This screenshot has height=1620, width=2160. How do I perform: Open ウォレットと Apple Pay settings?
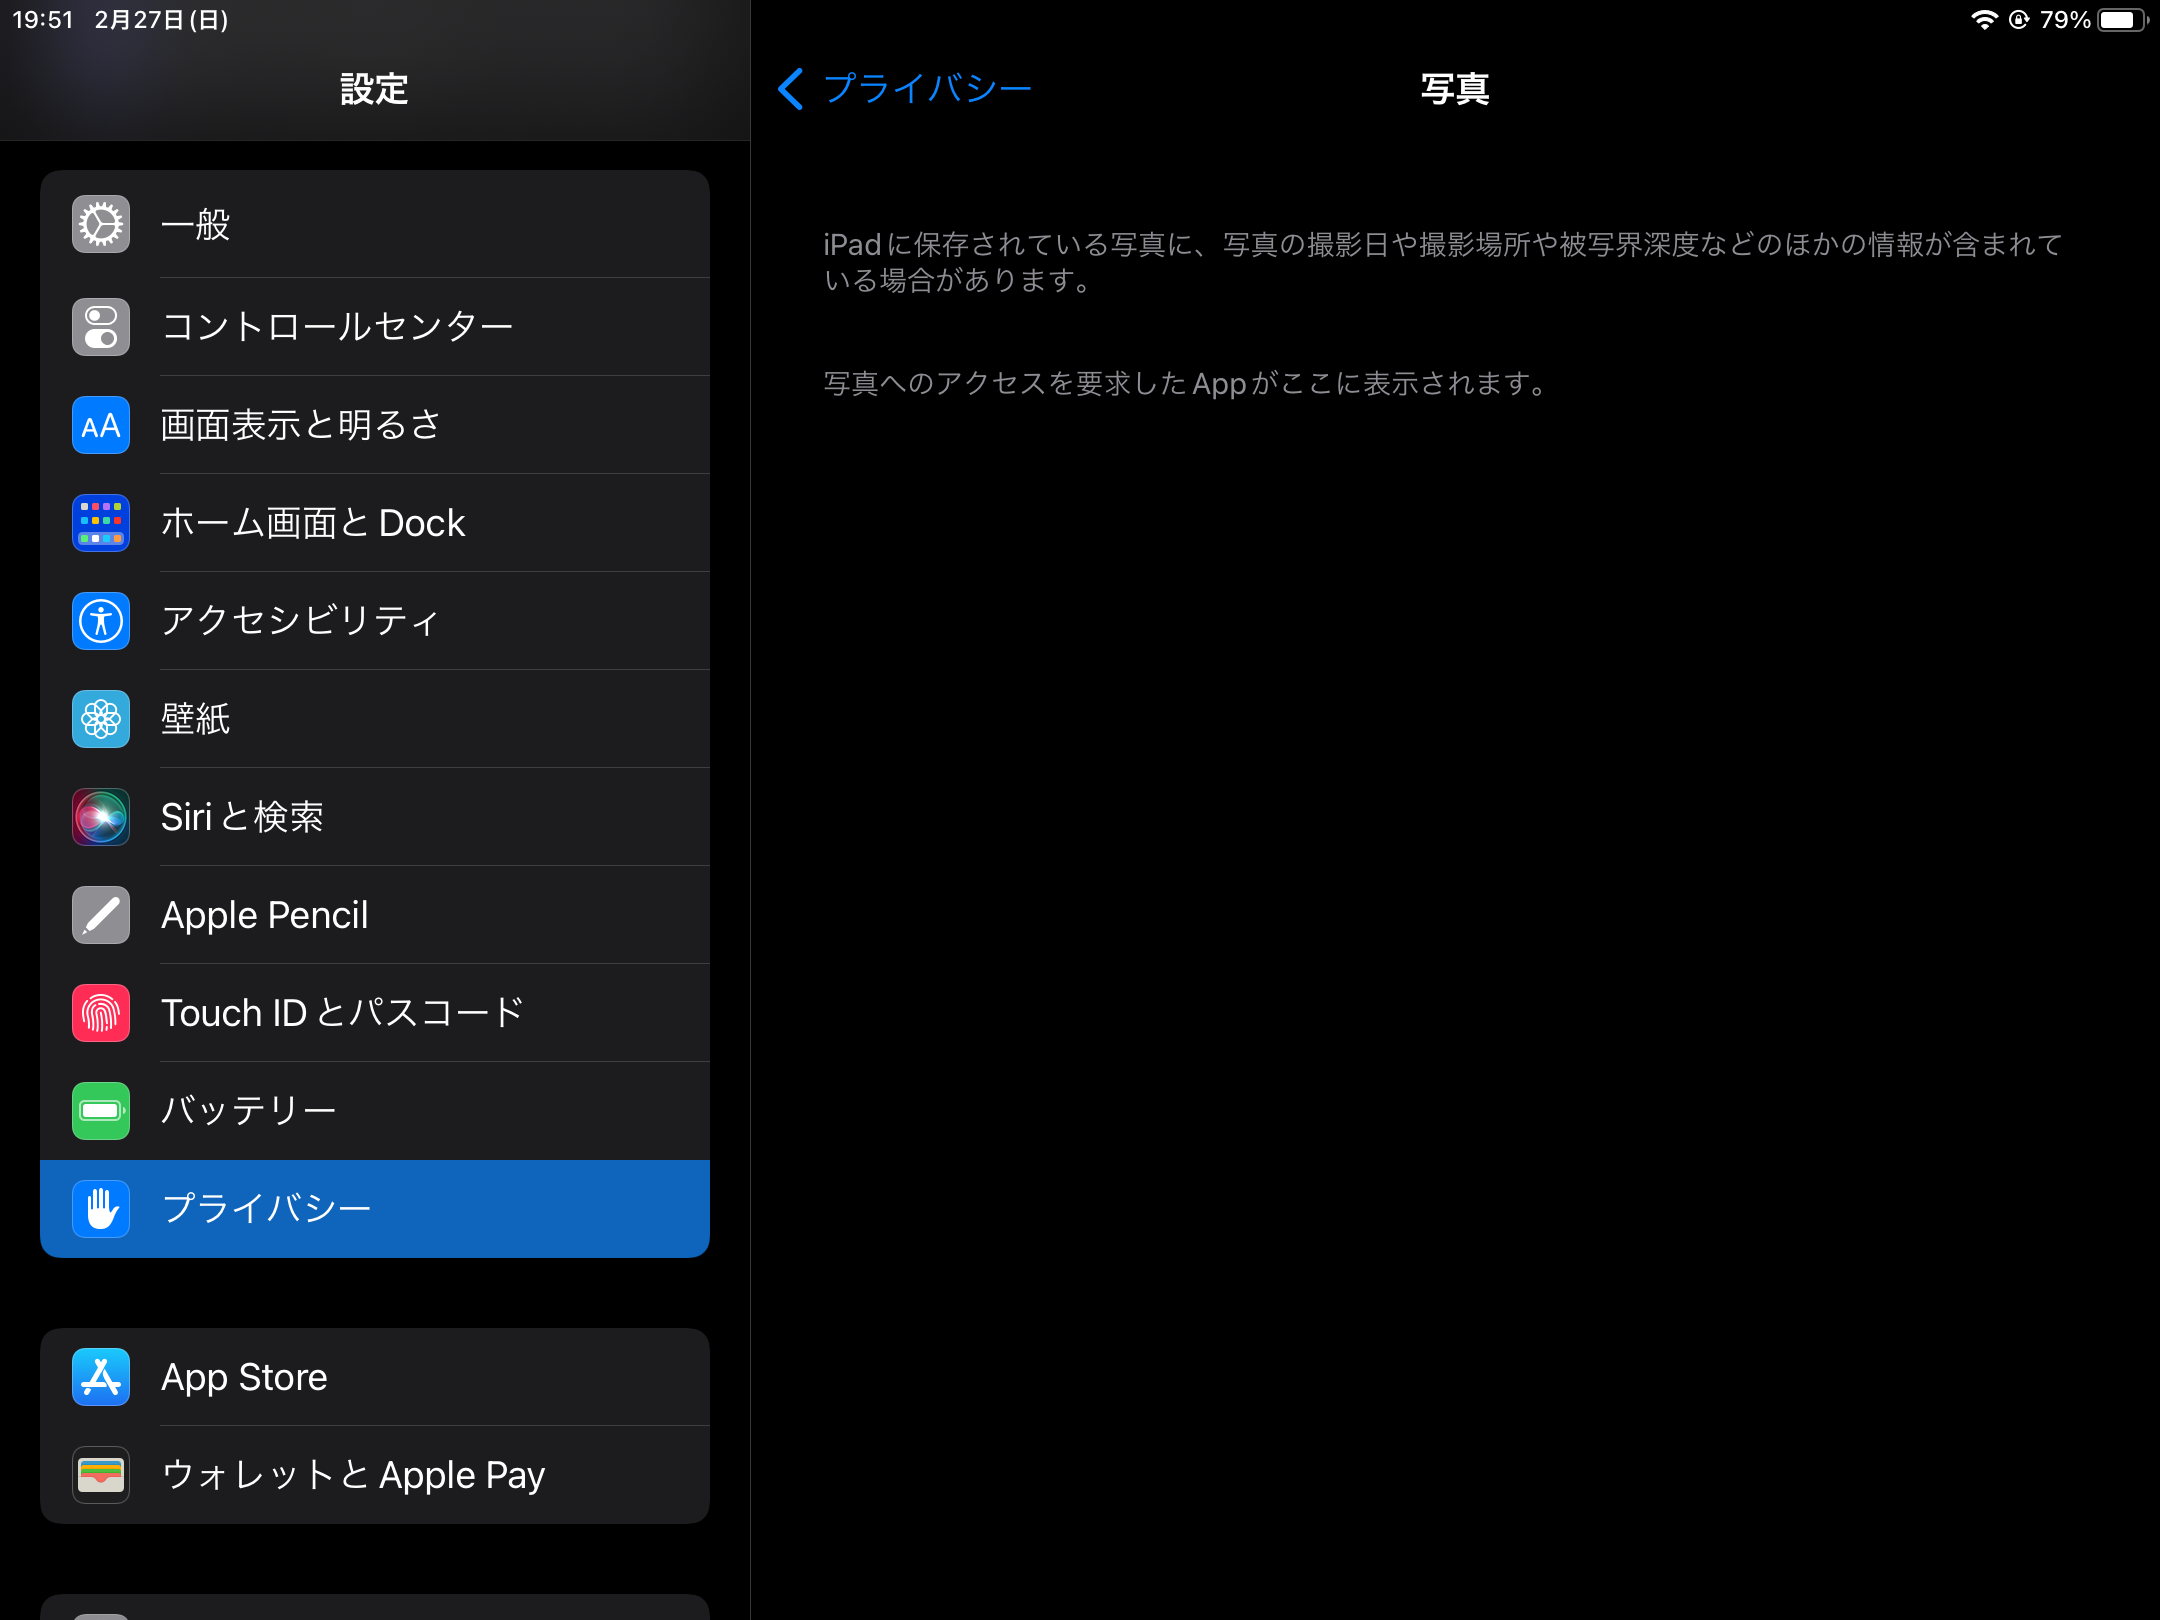(353, 1475)
